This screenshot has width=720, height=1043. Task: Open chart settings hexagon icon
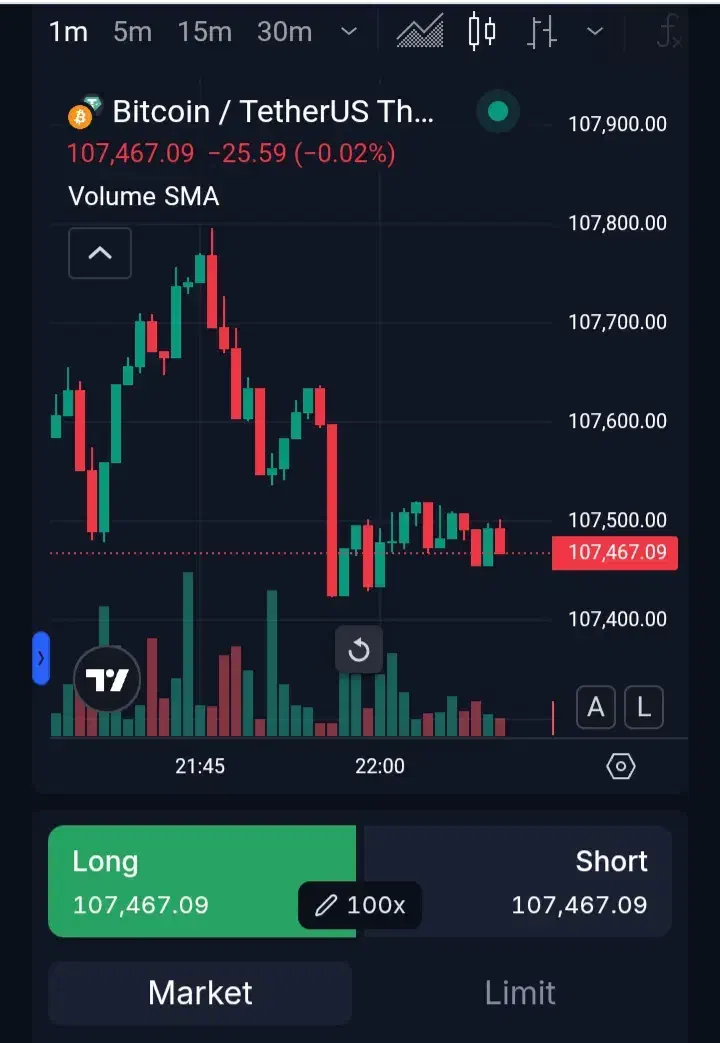click(621, 766)
